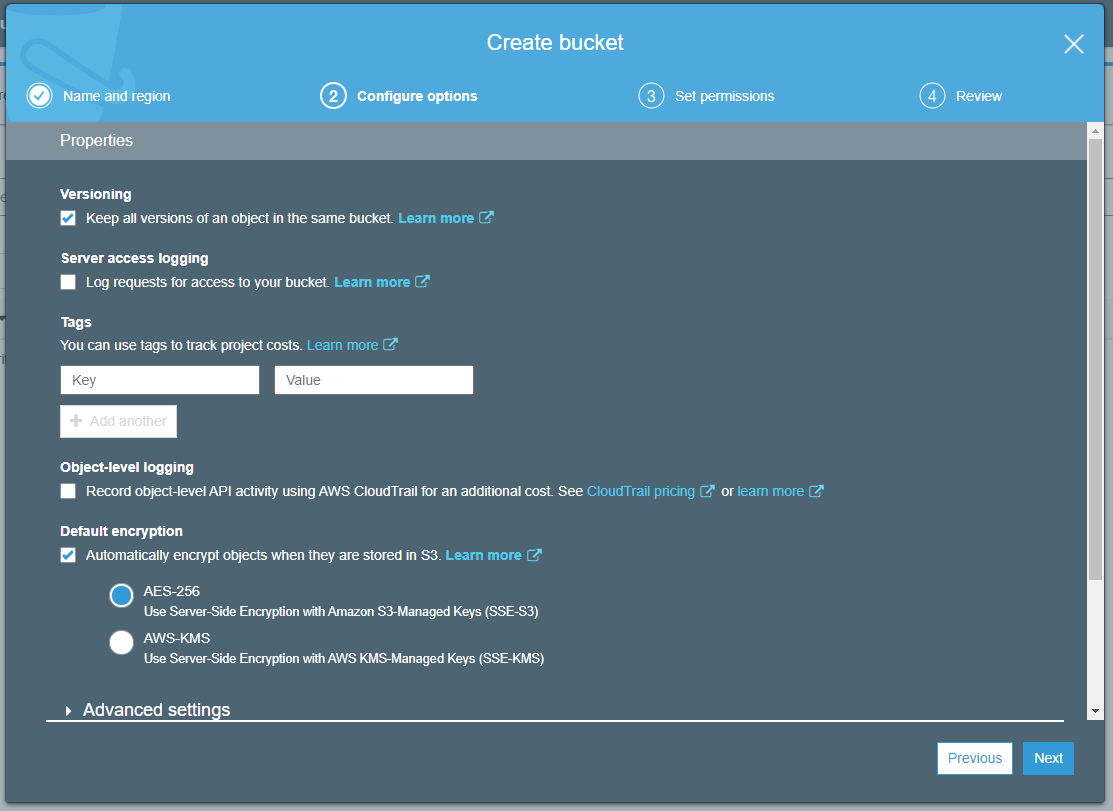
Task: Click the SSE-S3 description text
Action: tap(341, 612)
